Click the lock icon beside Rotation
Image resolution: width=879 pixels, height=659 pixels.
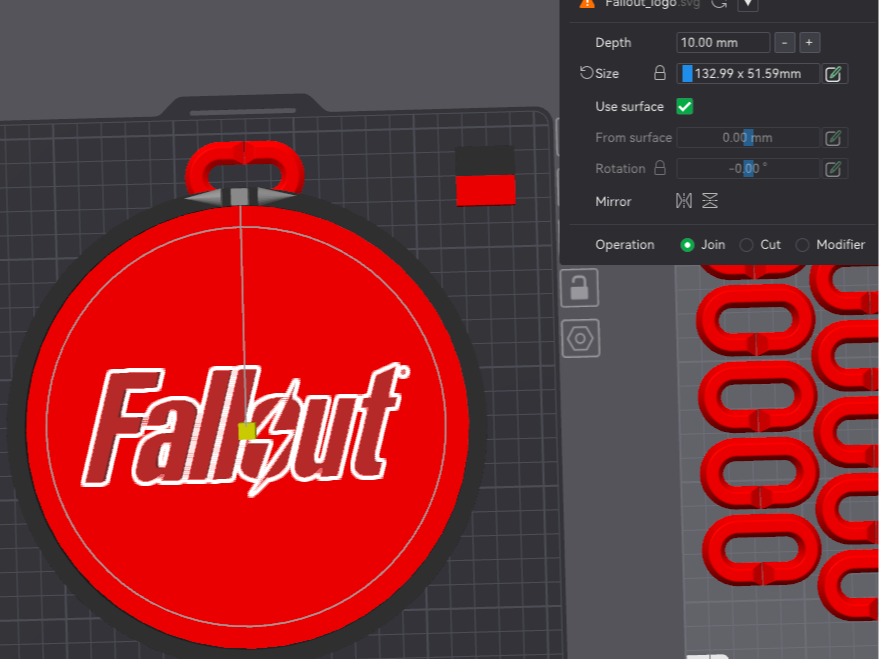point(659,168)
